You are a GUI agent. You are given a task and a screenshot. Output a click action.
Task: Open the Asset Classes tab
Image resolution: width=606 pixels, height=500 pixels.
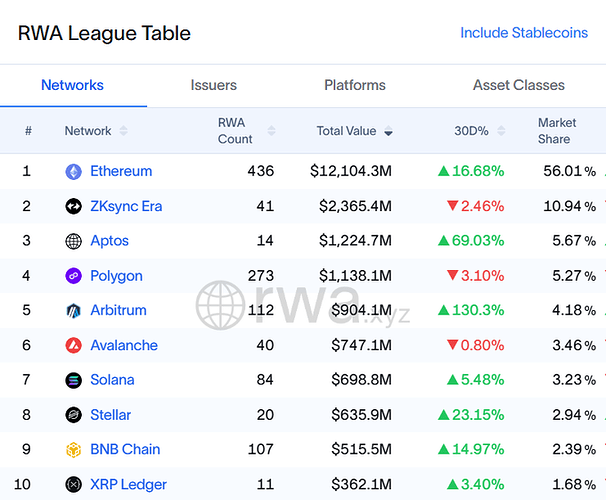(518, 86)
